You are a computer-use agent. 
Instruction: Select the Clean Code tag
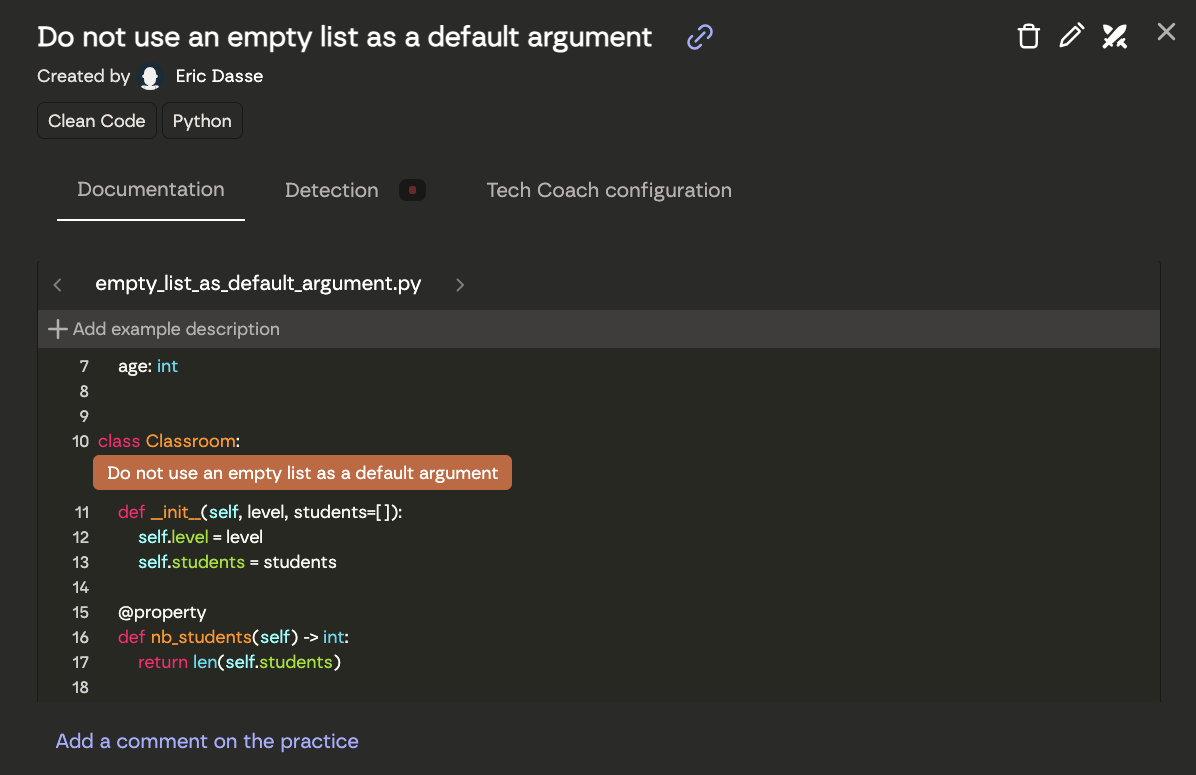[97, 121]
